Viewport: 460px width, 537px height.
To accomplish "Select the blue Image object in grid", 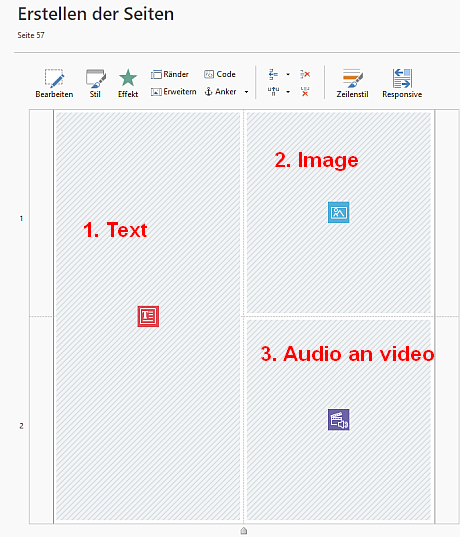I will (x=338, y=212).
